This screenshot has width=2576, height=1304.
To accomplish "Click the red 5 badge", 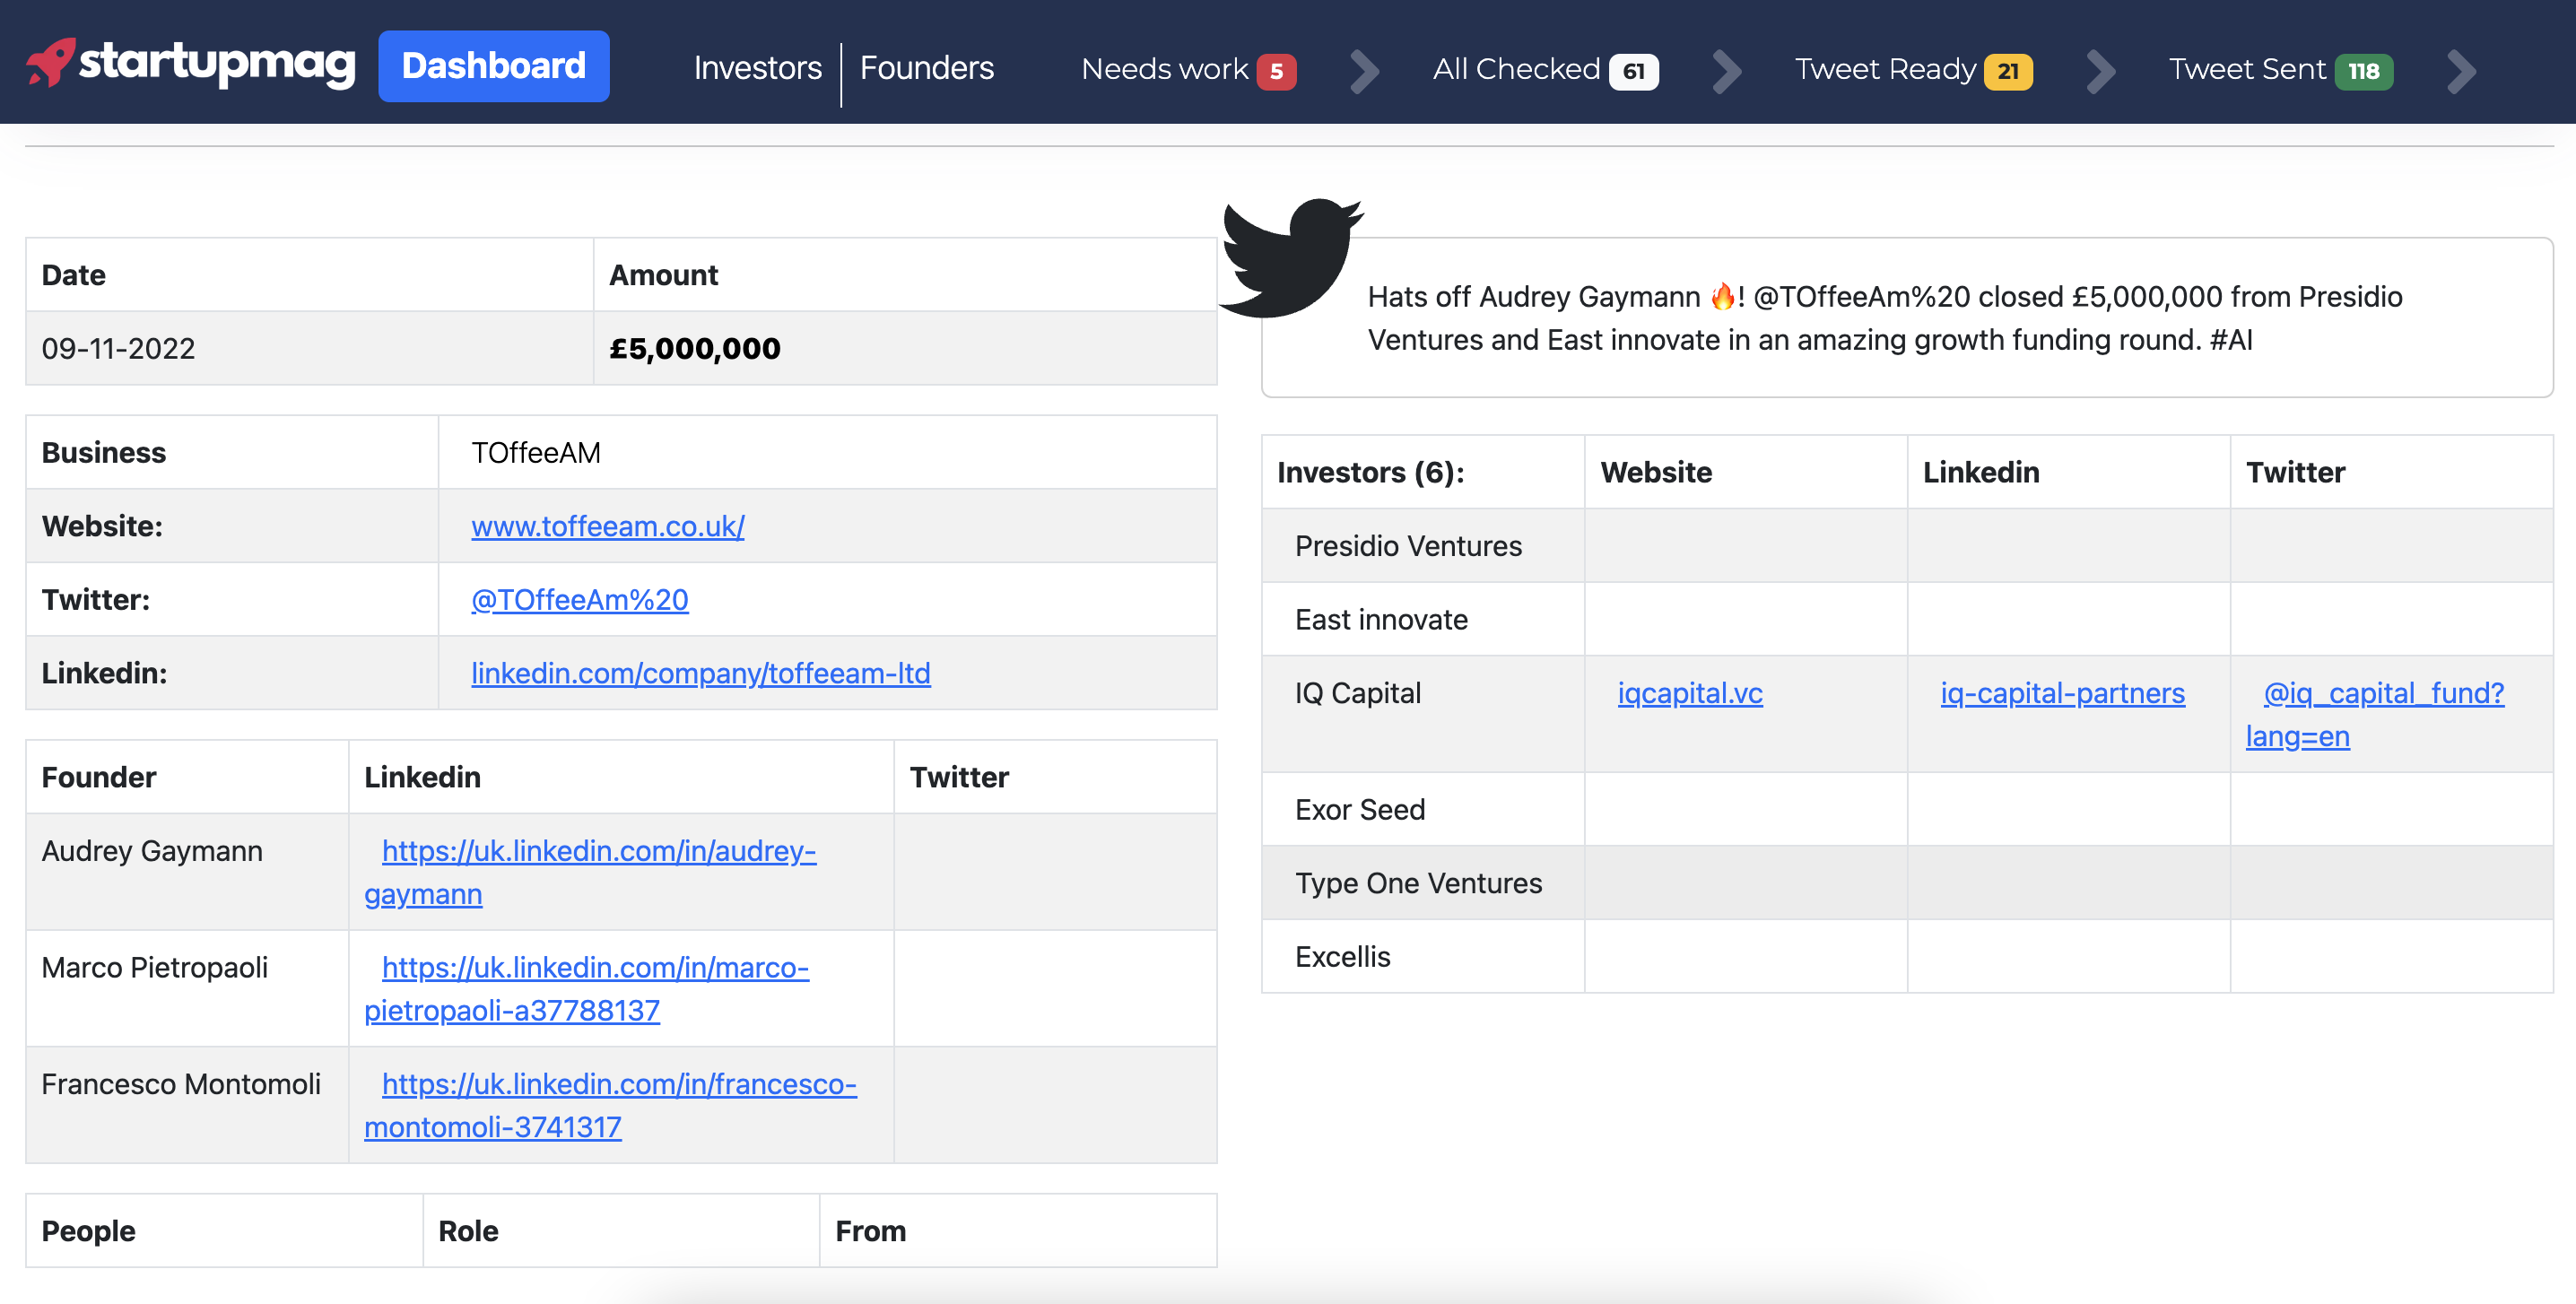I will point(1276,72).
